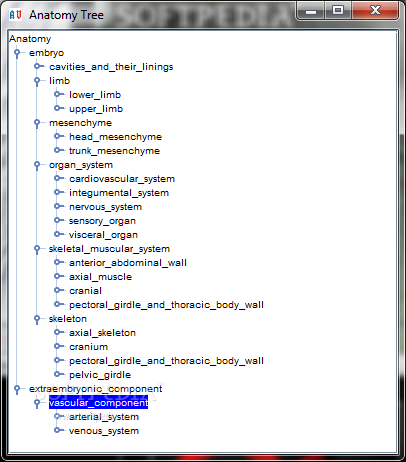Select trunk_mesenchyme in the tree

114,151
